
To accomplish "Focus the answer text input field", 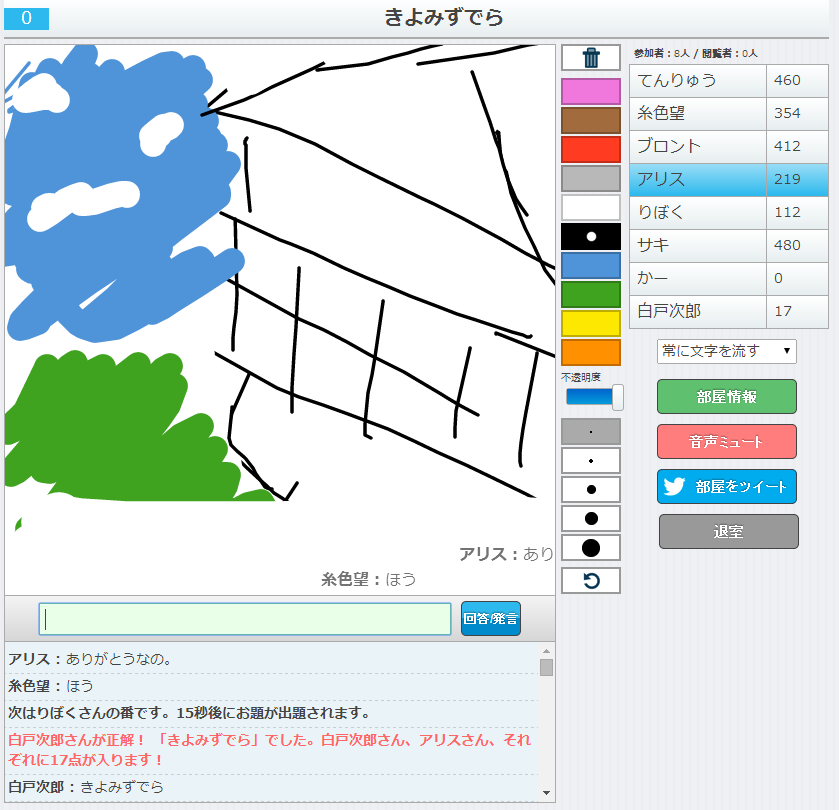I will (245, 619).
